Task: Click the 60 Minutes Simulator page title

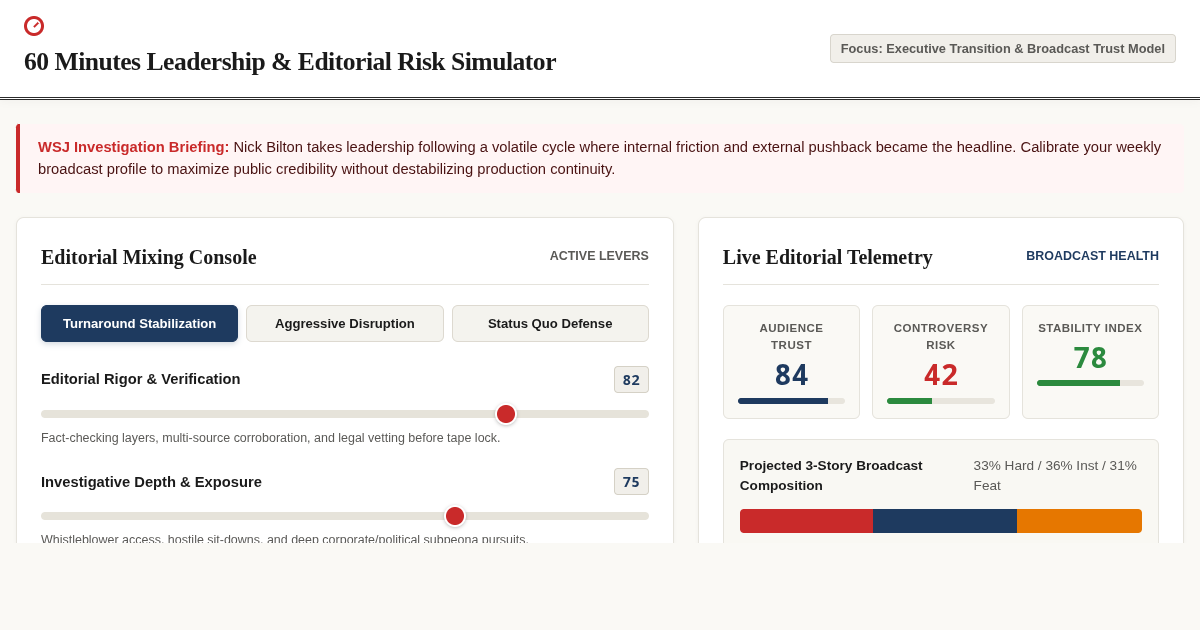Action: (x=290, y=62)
